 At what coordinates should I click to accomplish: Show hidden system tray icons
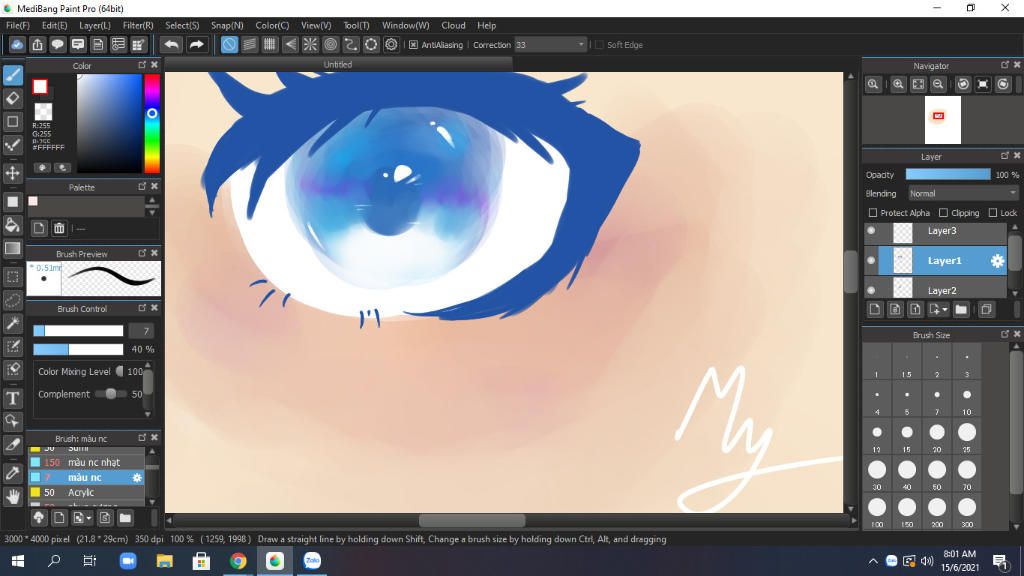(872, 561)
